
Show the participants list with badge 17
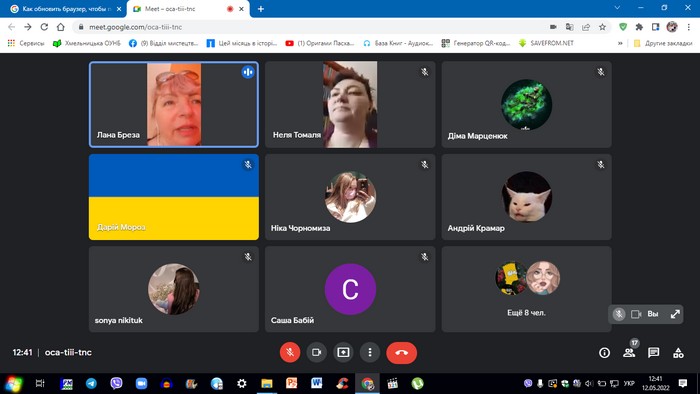[629, 353]
